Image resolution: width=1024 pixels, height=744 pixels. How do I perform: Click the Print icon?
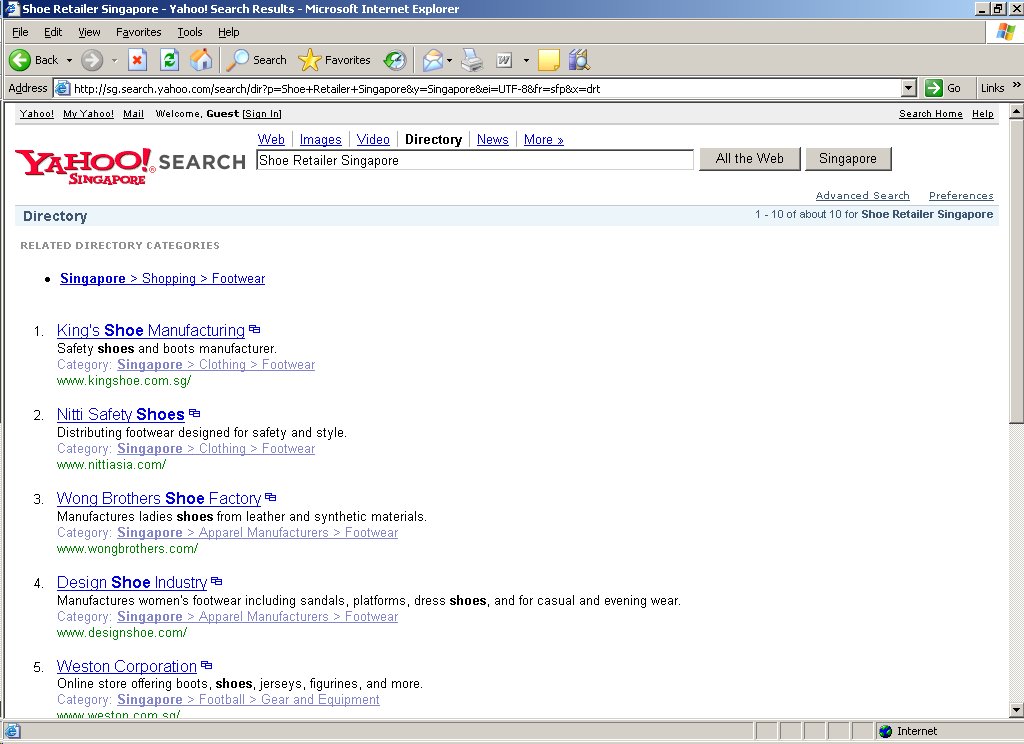point(472,60)
